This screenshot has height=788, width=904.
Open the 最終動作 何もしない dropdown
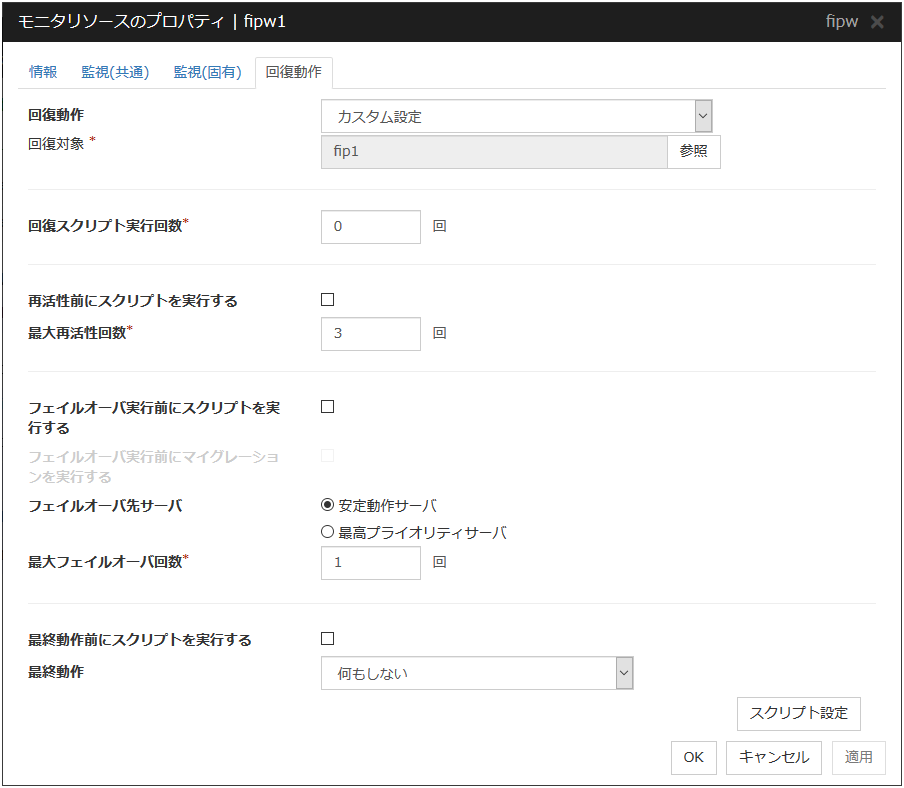(x=477, y=674)
